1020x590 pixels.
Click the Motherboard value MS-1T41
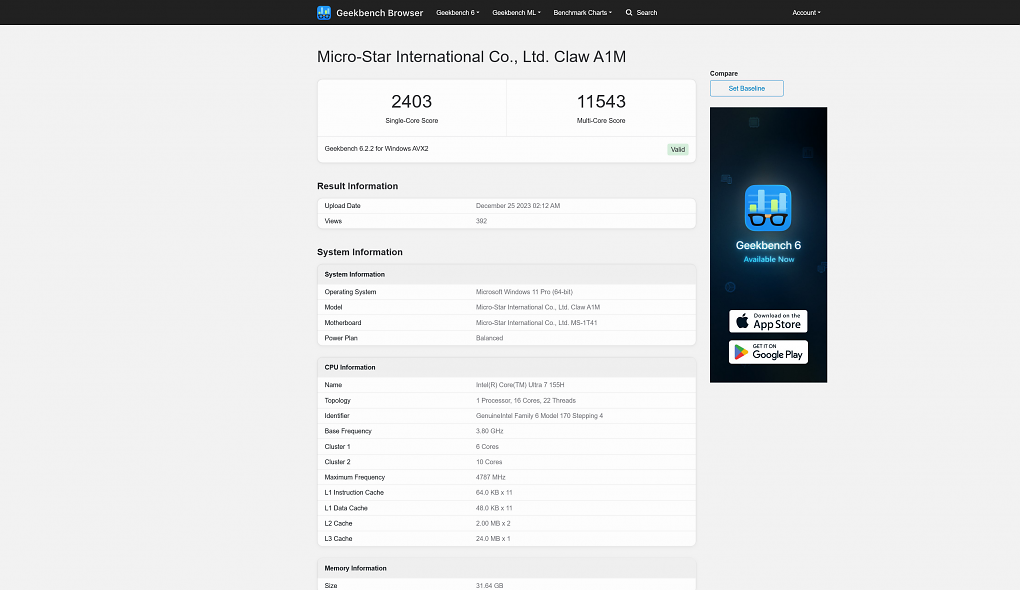(537, 323)
